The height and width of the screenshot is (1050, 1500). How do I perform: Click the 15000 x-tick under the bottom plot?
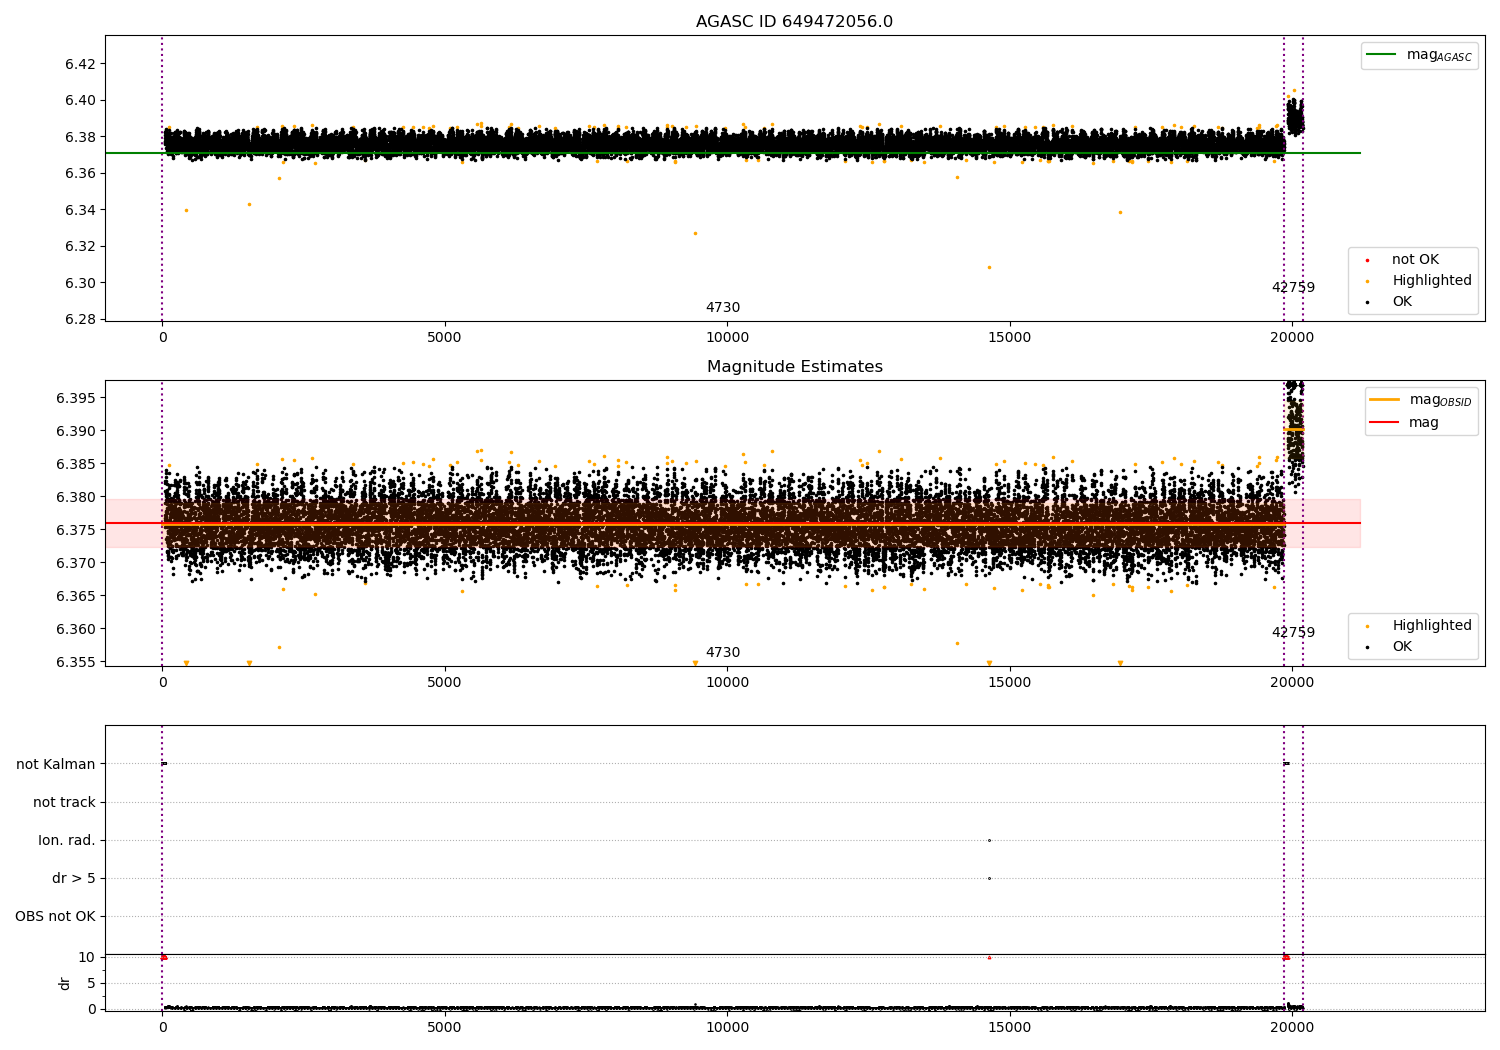1009,1027
